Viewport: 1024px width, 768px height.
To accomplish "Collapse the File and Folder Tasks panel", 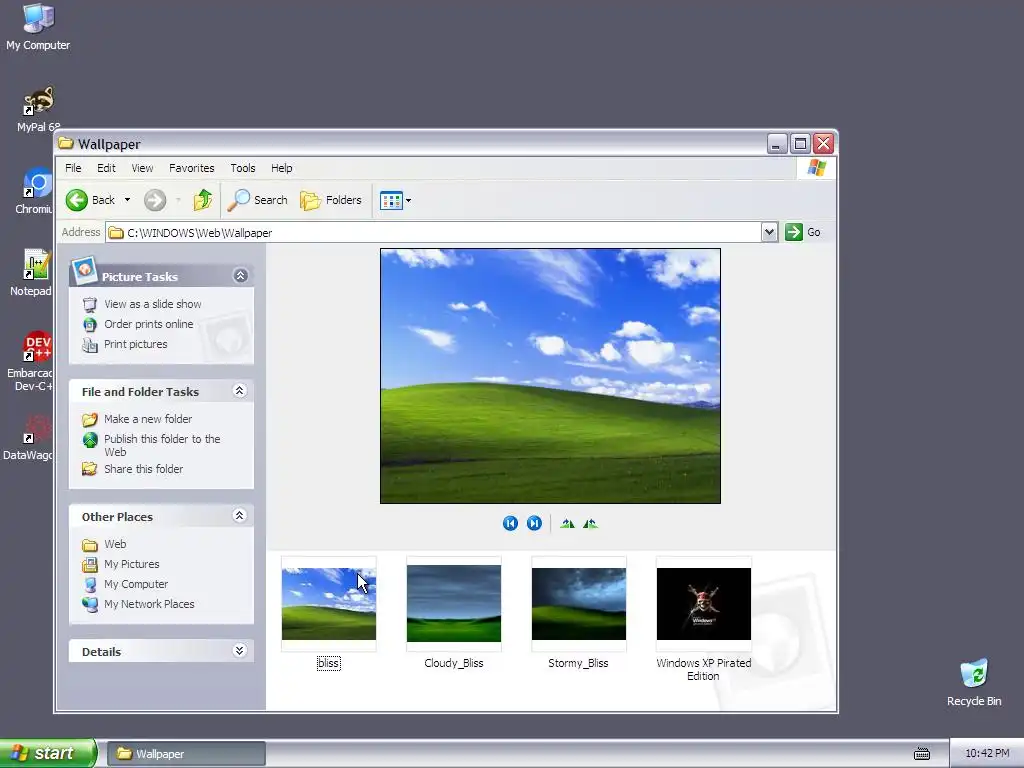I will (240, 391).
